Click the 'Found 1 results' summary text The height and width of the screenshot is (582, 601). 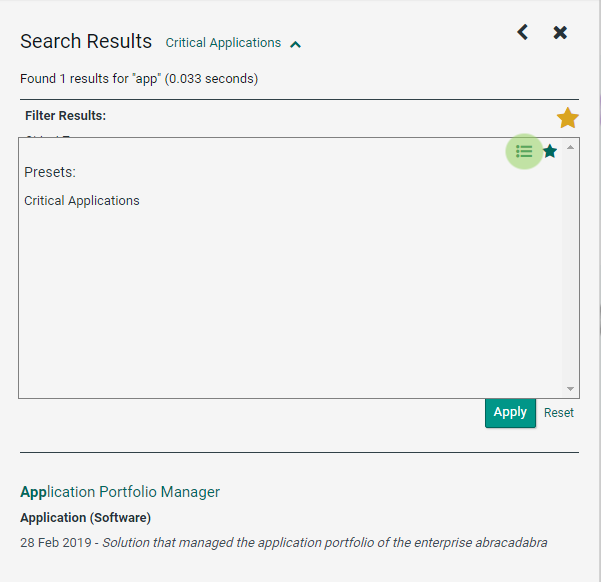pyautogui.click(x=139, y=78)
